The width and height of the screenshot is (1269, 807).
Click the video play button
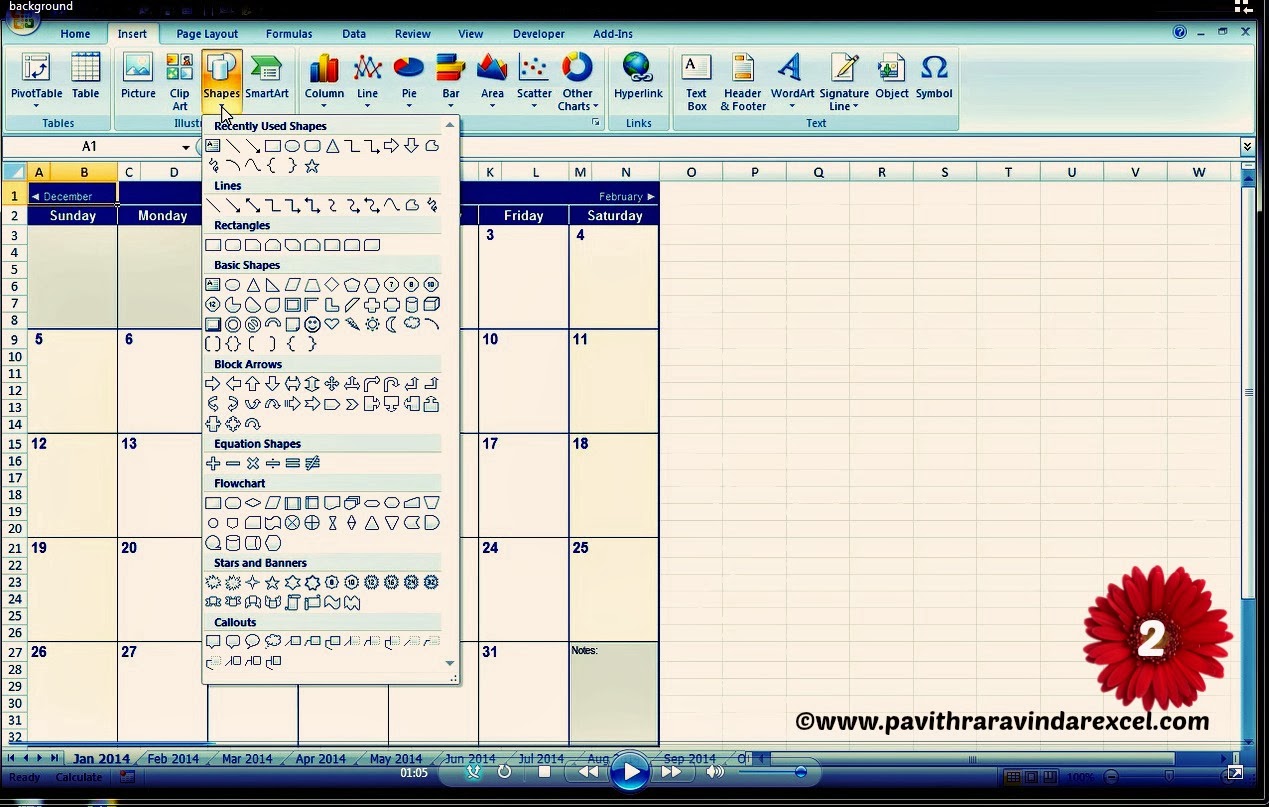point(629,771)
